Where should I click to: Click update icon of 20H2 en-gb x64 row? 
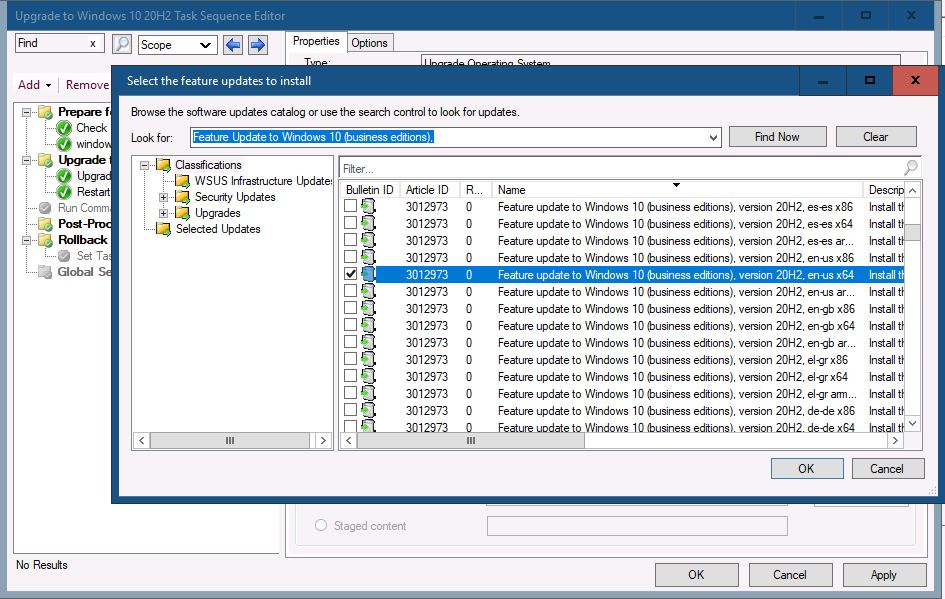368,325
